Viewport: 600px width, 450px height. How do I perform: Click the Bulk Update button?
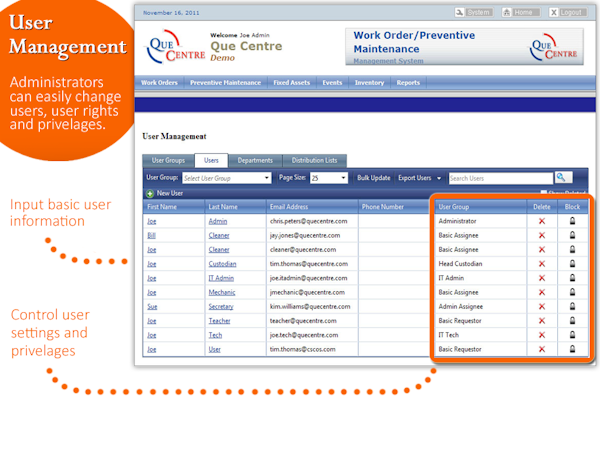(x=374, y=178)
